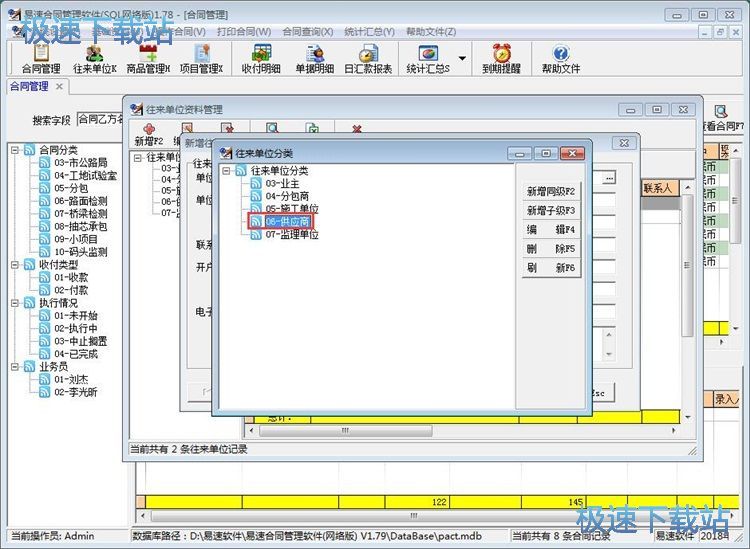Image resolution: width=750 pixels, height=549 pixels.
Task: Switch to 合同管理 tab
Action: tap(30, 87)
